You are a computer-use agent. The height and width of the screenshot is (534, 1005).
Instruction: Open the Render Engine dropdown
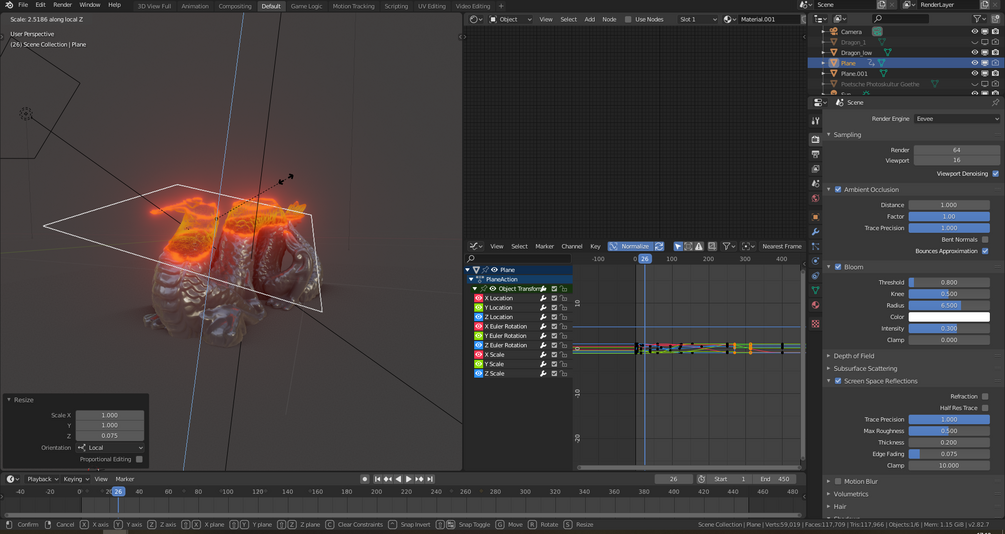tap(955, 118)
